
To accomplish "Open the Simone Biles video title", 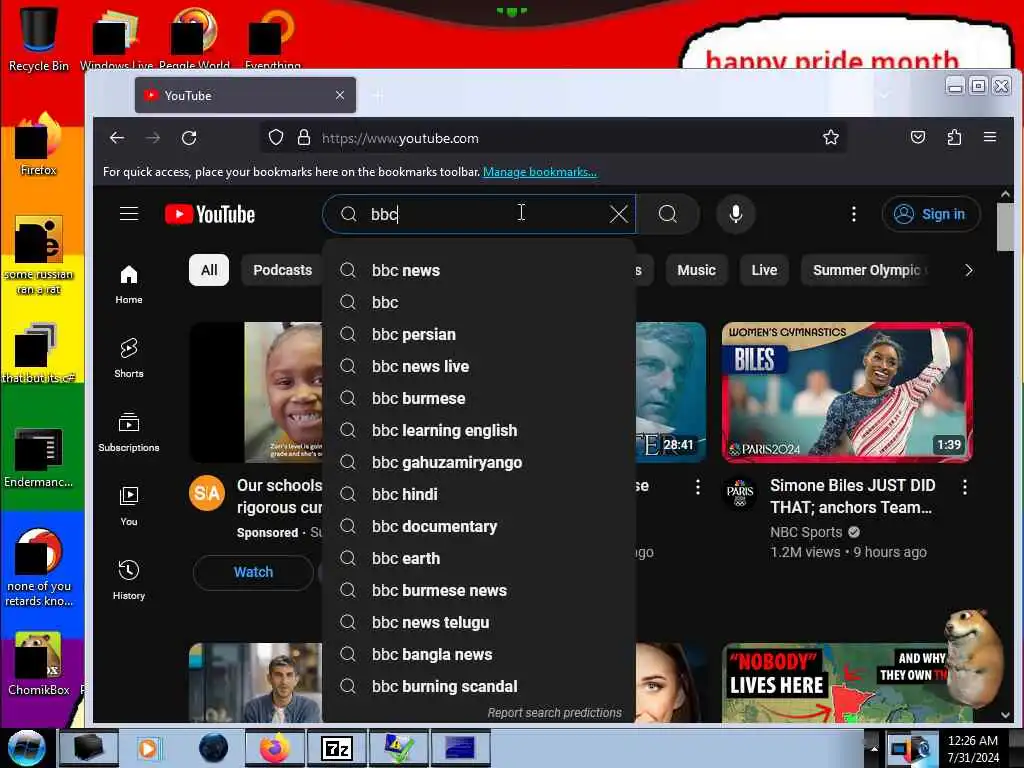I will tap(852, 496).
